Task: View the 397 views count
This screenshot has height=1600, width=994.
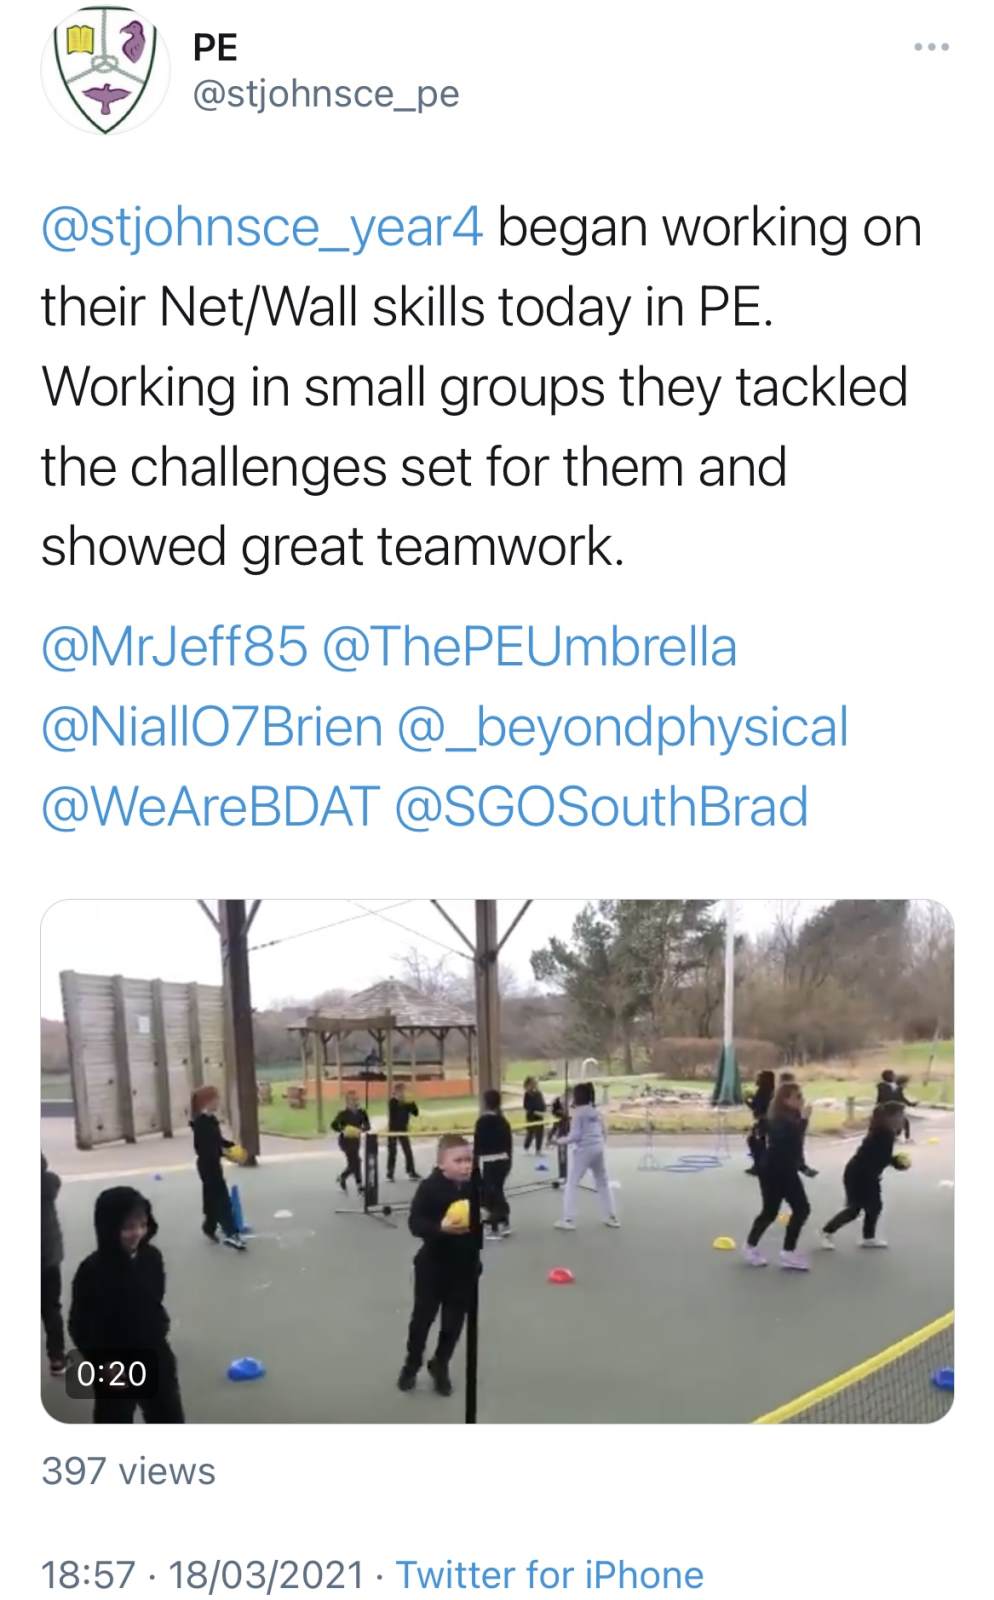Action: [129, 1471]
